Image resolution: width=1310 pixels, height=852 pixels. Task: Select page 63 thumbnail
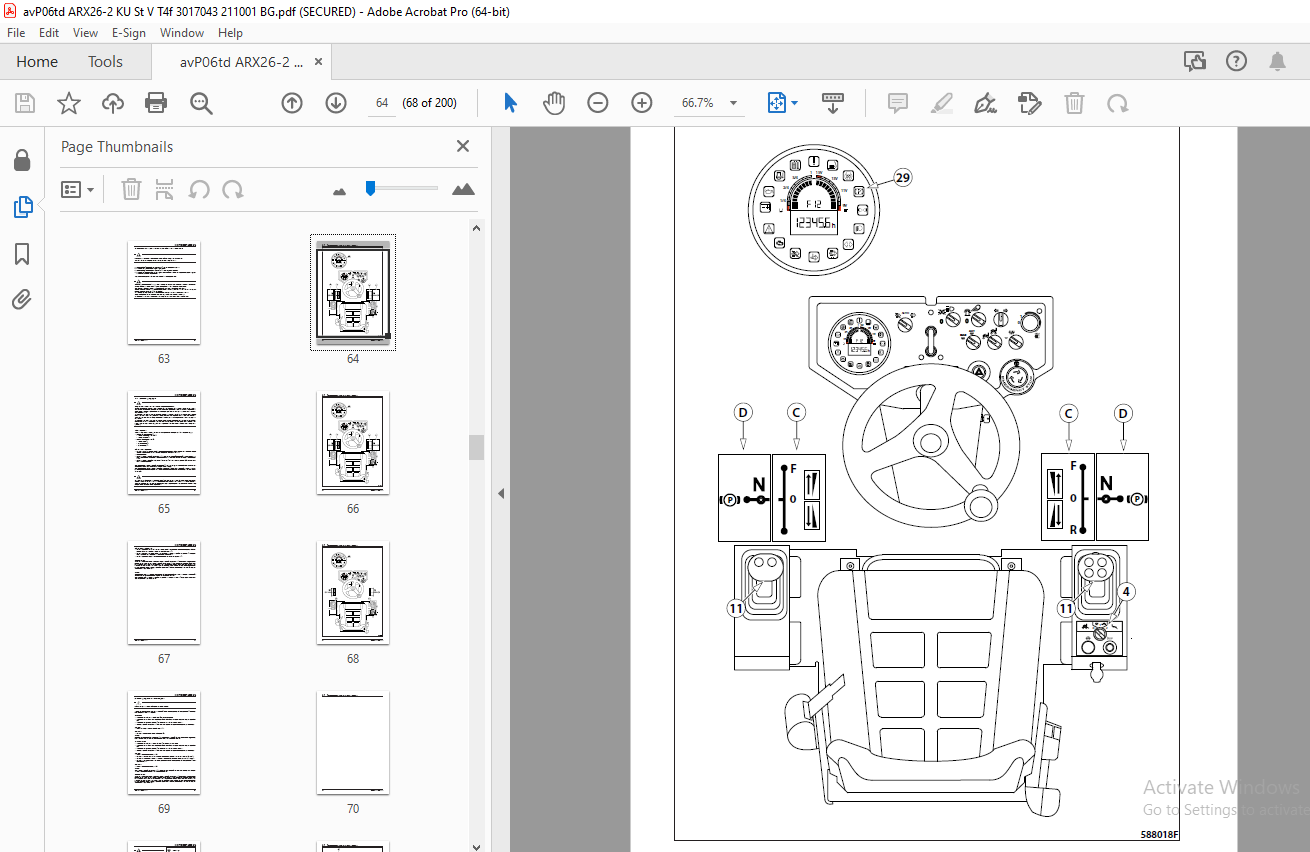[164, 293]
